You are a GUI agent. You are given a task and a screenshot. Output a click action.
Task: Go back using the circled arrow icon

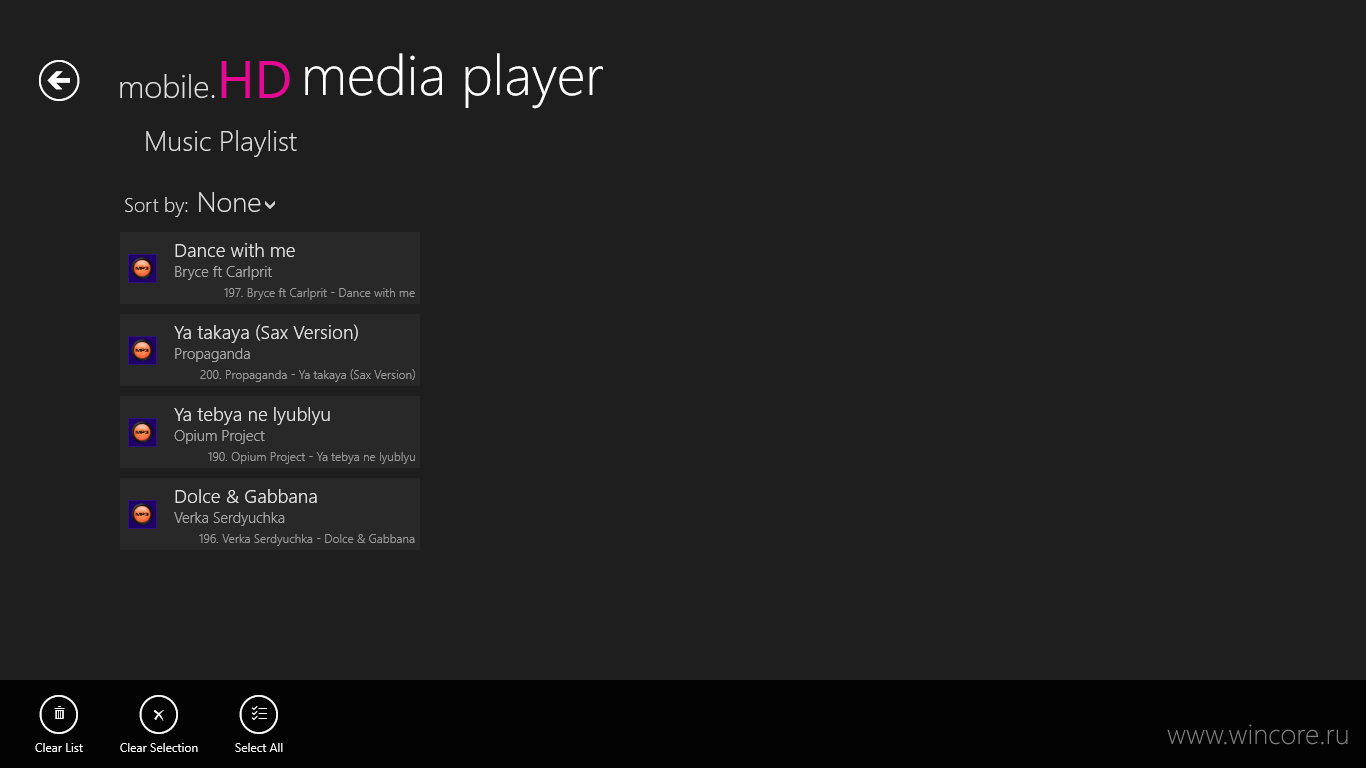point(59,80)
